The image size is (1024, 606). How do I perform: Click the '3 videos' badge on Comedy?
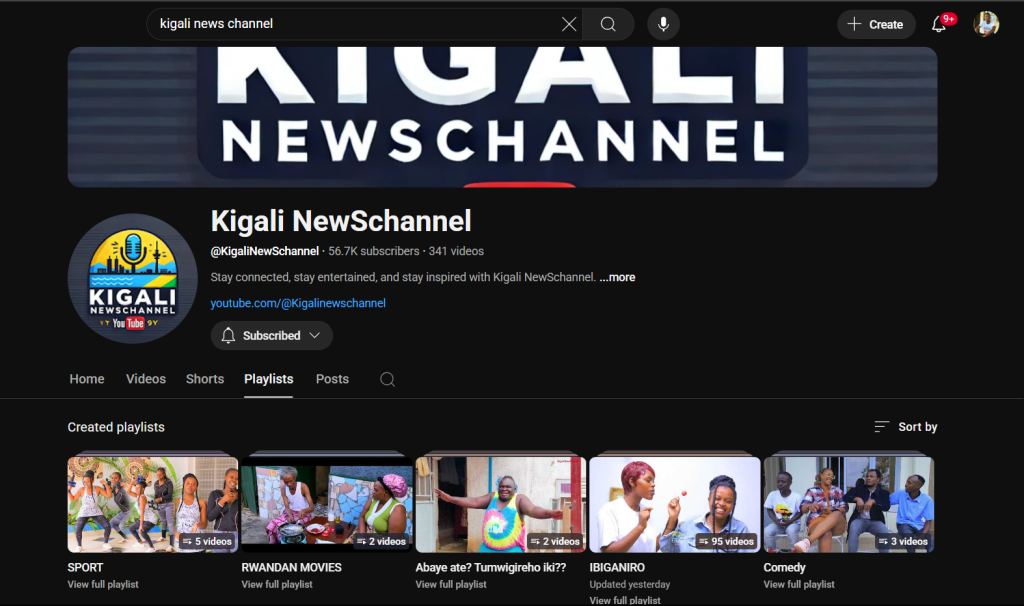click(x=903, y=541)
